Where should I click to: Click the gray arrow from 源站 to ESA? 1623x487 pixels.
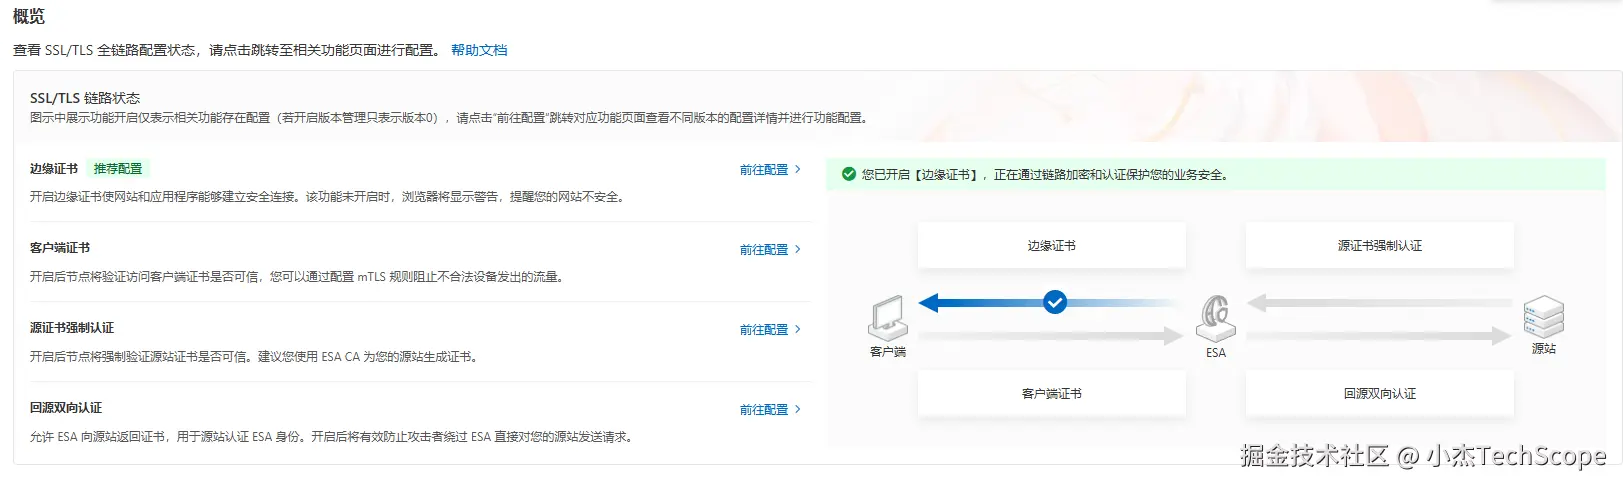coord(1380,302)
